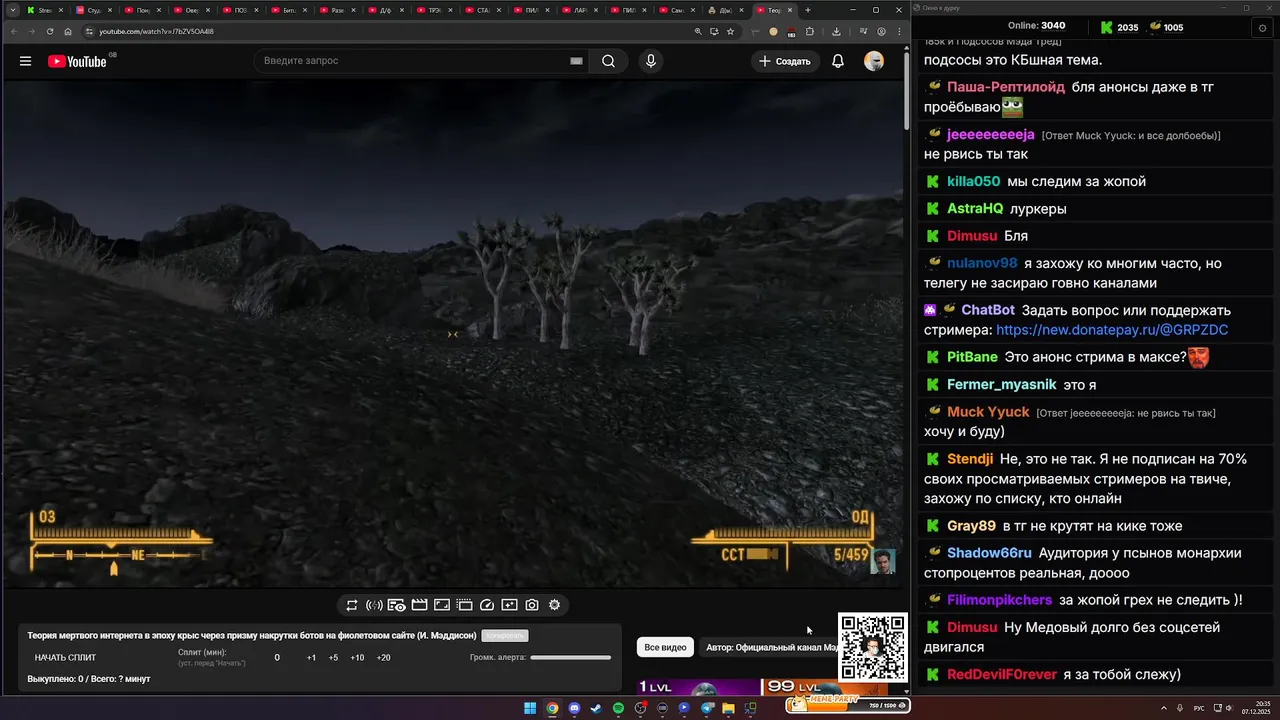Open the donatepay.ru link in chat
Image resolution: width=1280 pixels, height=720 pixels.
click(1112, 330)
